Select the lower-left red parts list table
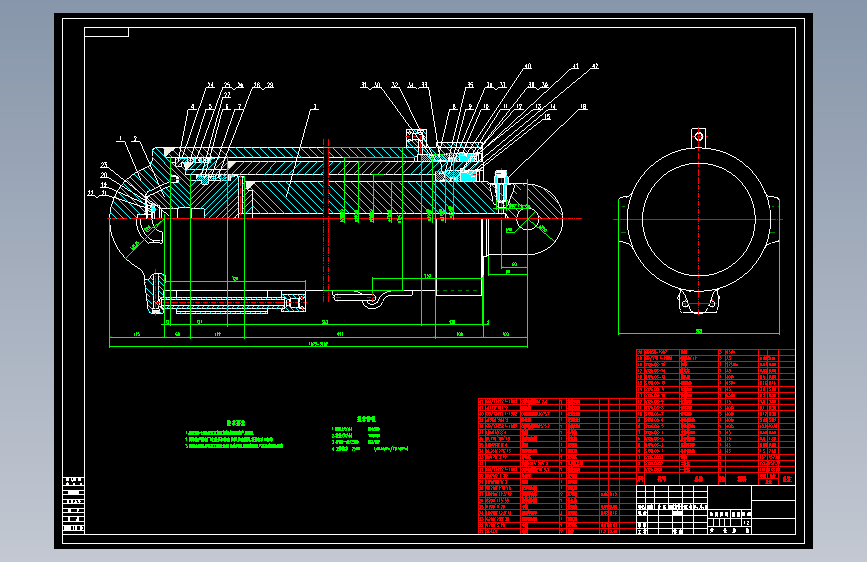Viewport: 867px width, 562px height. 557,466
